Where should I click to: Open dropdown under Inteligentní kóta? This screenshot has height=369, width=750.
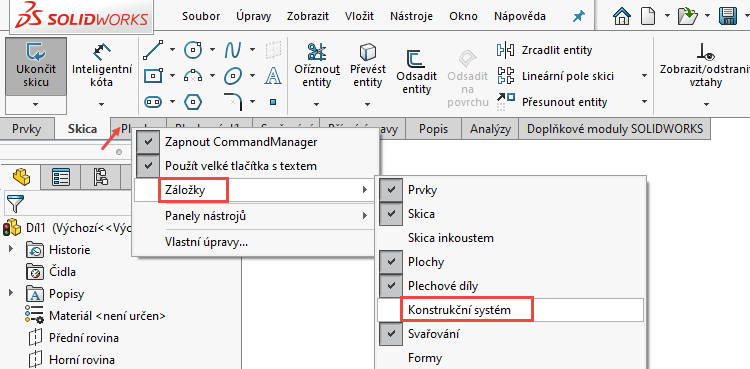[x=101, y=103]
